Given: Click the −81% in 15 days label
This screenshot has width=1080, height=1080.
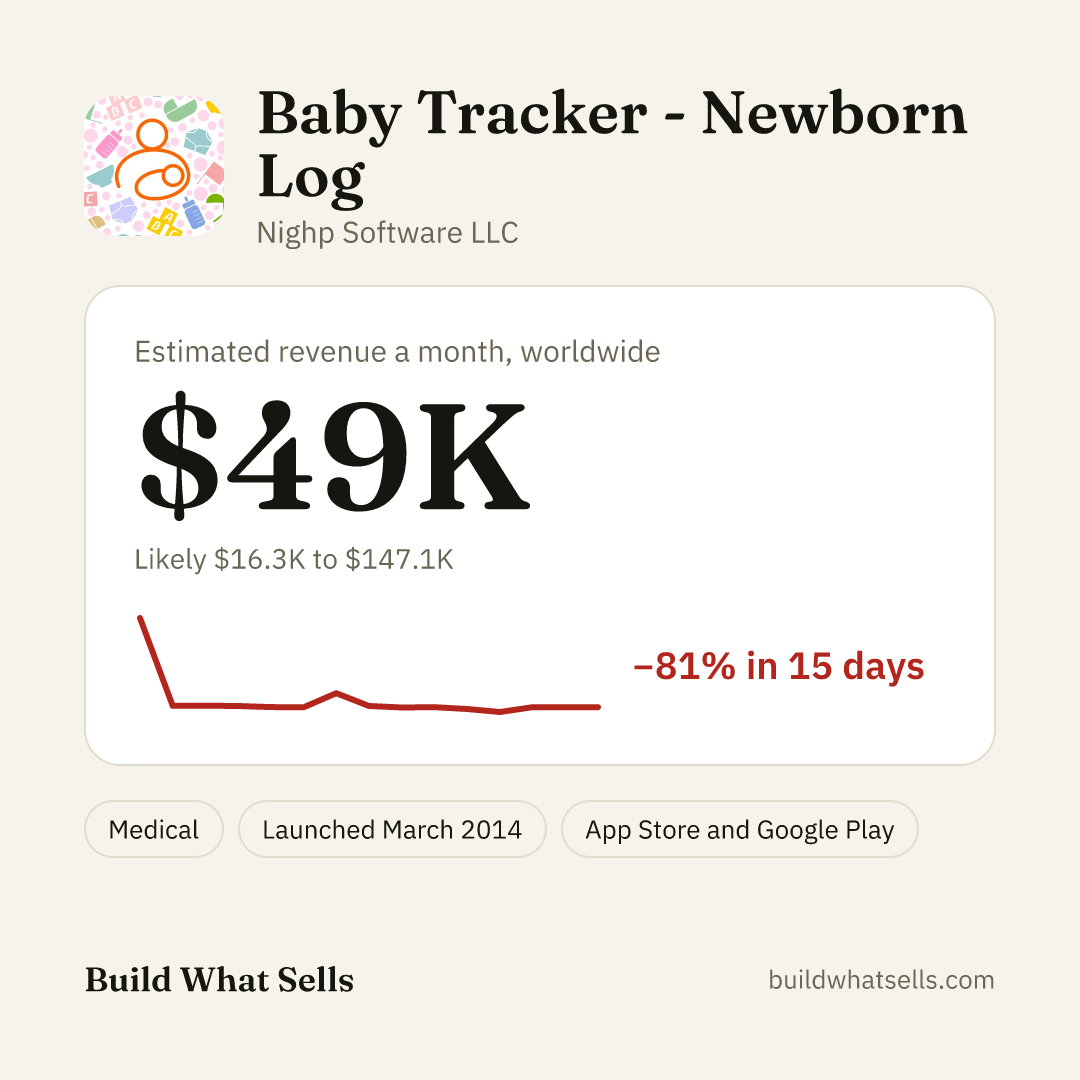Looking at the screenshot, I should coord(778,666).
